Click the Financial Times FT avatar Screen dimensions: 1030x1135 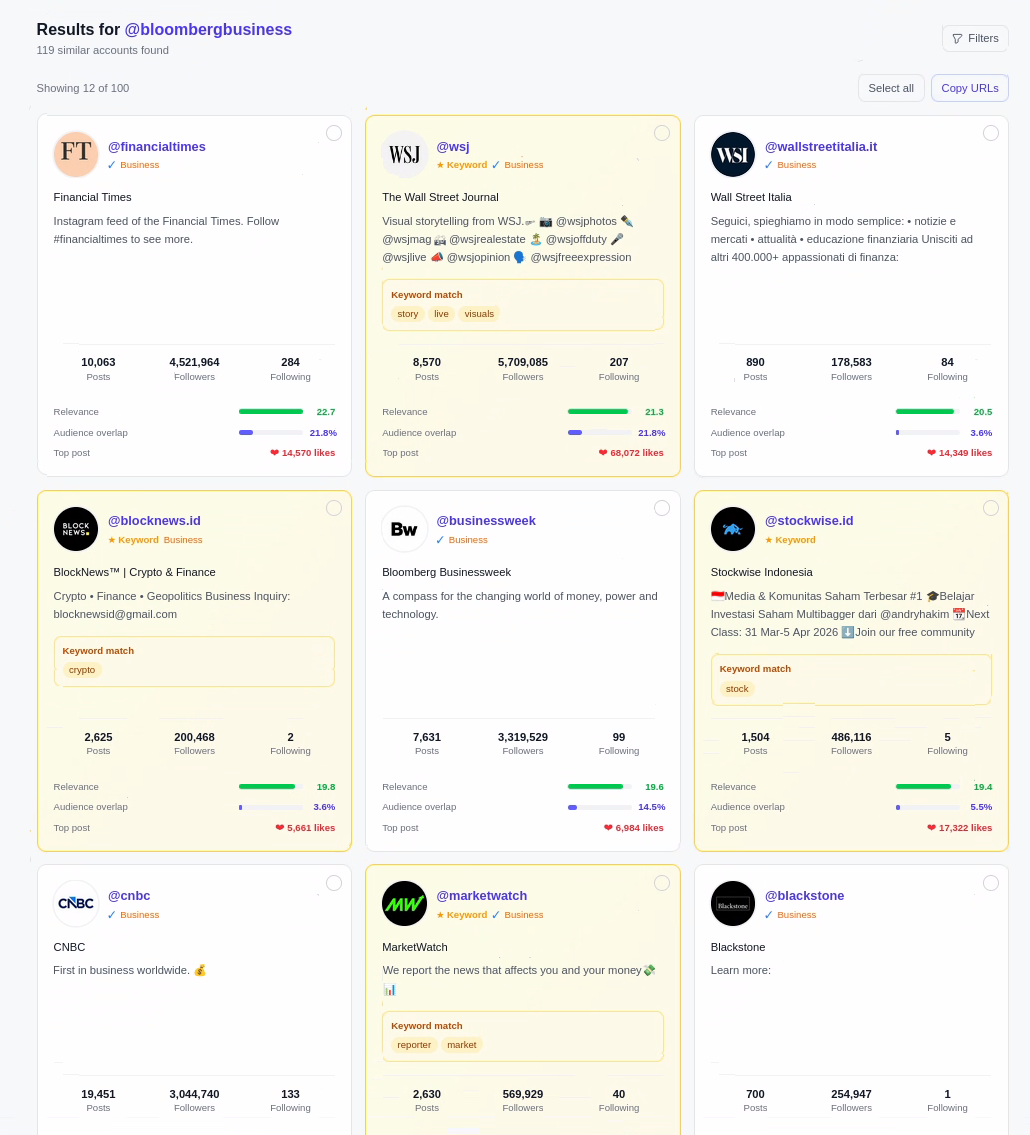point(76,154)
